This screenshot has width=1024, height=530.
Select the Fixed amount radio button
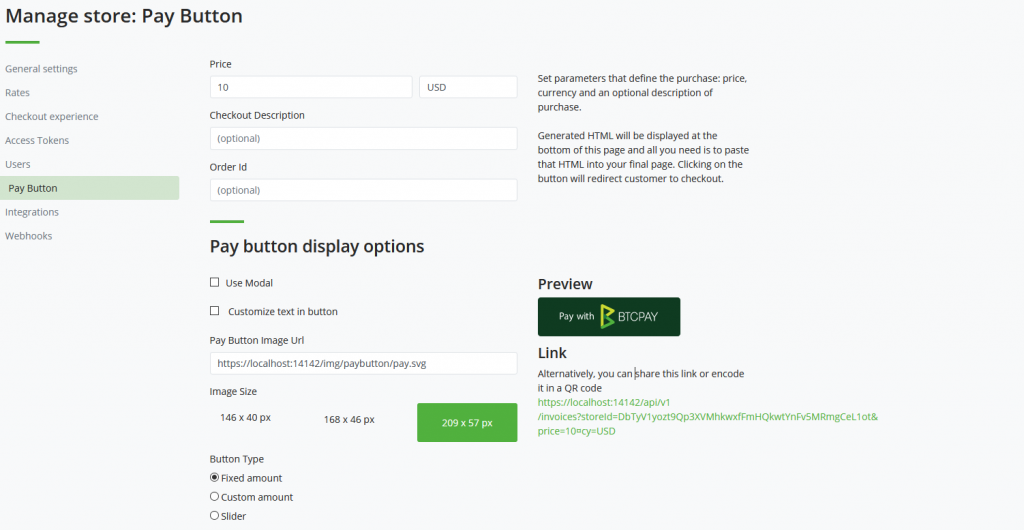tap(214, 477)
